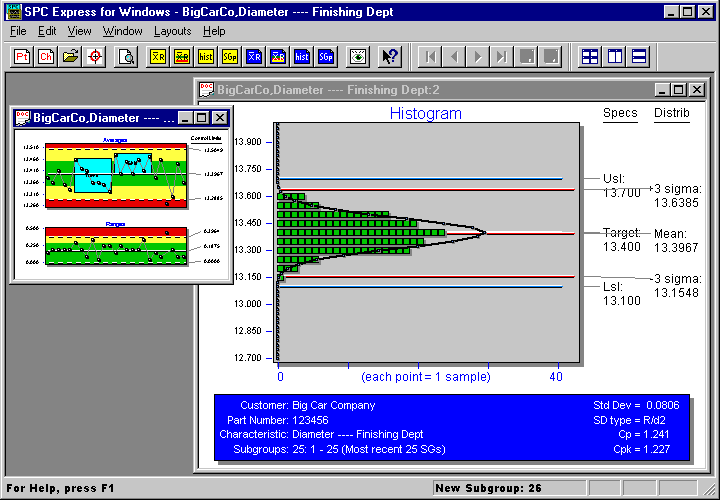Select the blue SGp toolbar button
This screenshot has width=720, height=500.
click(x=326, y=56)
